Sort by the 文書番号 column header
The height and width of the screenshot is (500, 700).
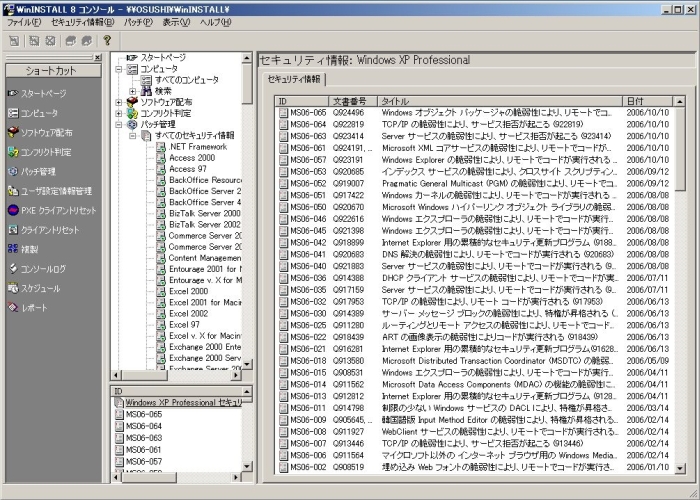[353, 101]
